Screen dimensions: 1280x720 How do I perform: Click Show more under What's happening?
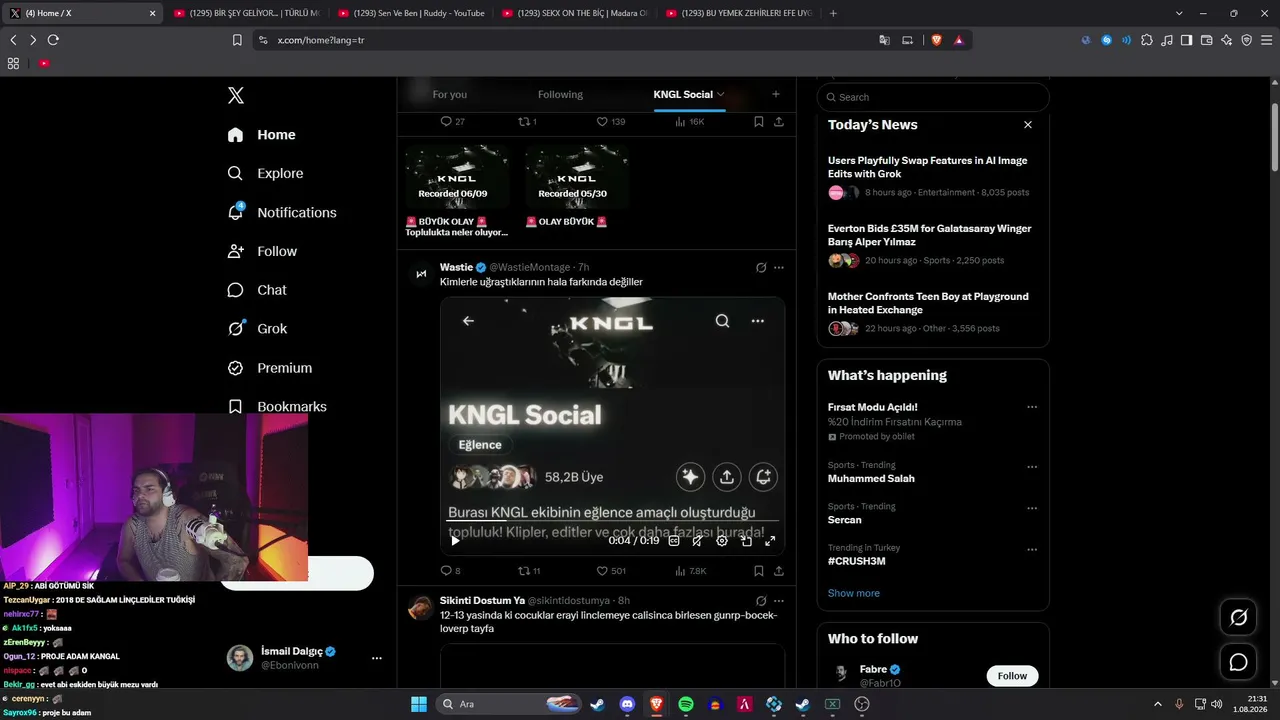[x=853, y=593]
